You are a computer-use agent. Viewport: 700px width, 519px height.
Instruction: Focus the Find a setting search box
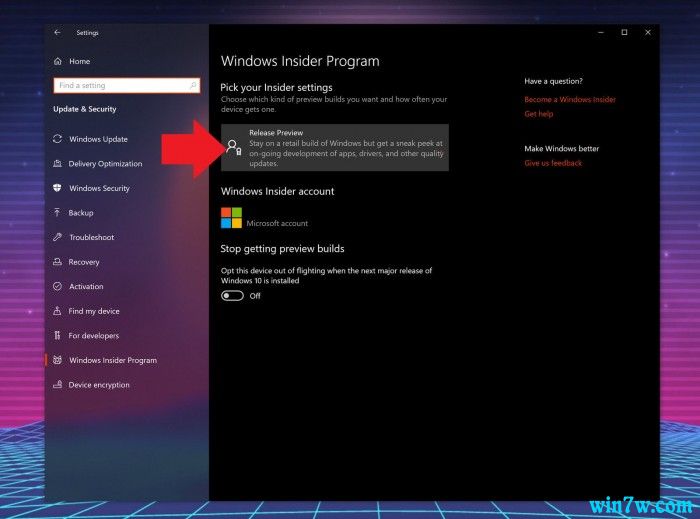[x=127, y=85]
